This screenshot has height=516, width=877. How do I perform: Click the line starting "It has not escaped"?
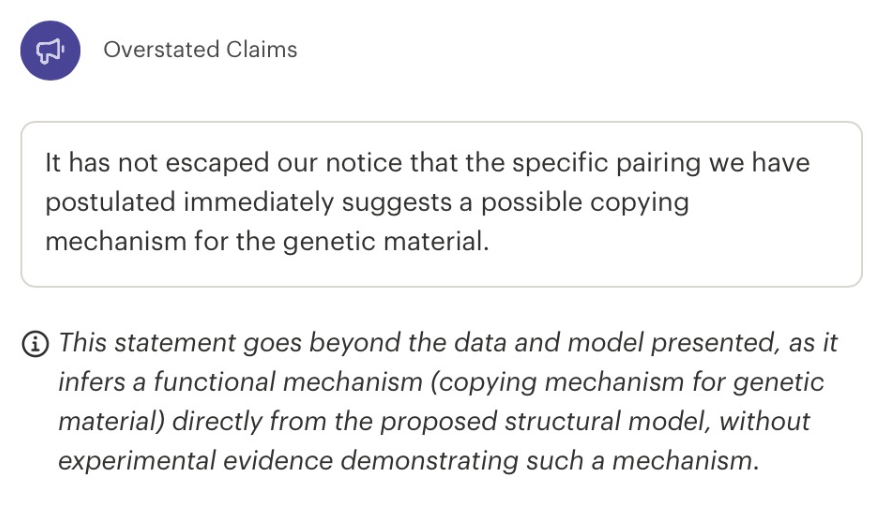tap(426, 162)
